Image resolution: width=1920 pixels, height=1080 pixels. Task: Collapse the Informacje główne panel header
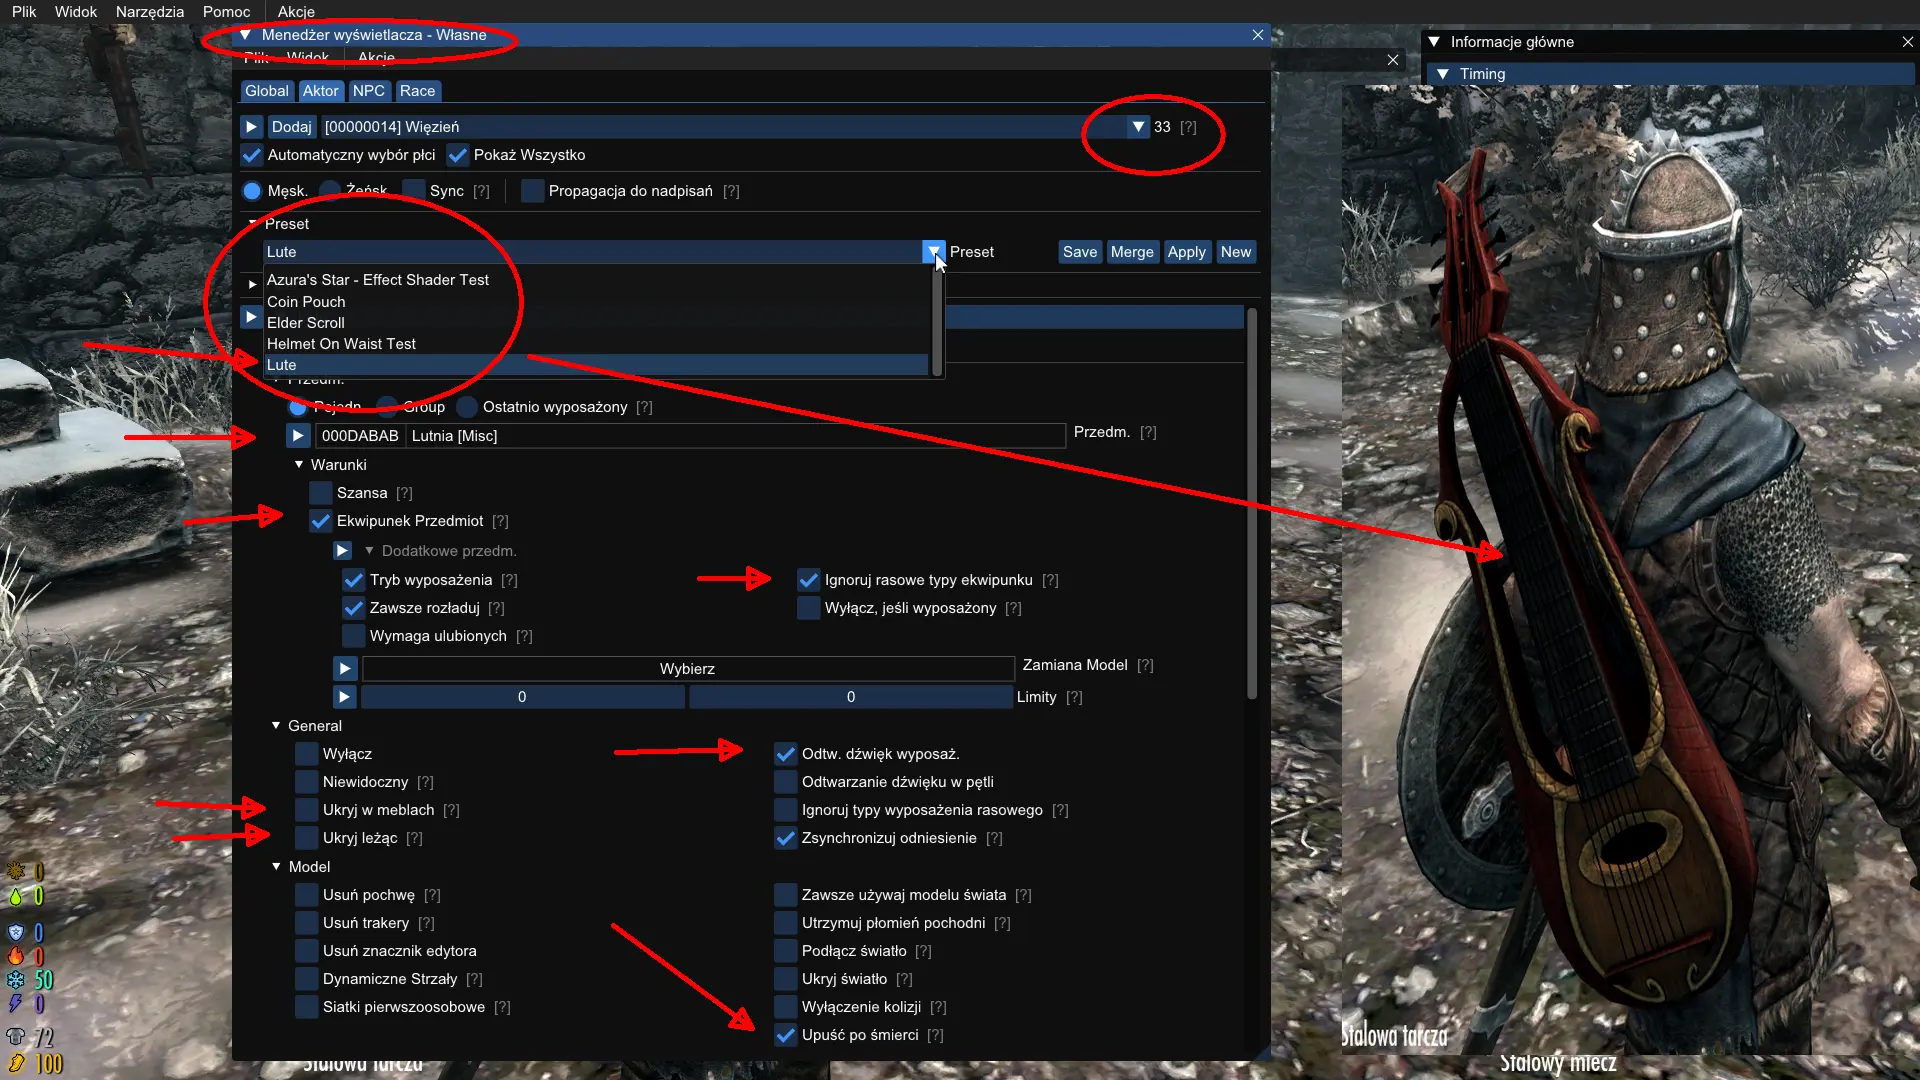1434,42
